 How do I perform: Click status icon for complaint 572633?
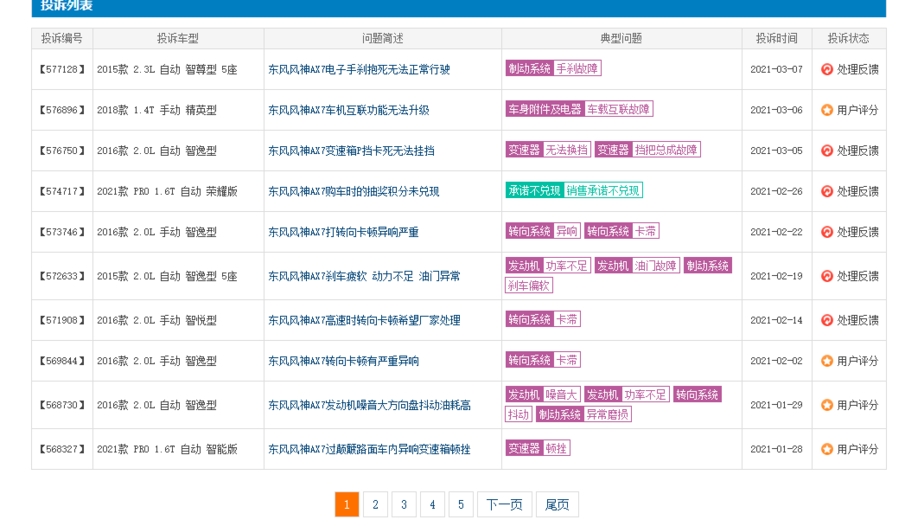(x=827, y=276)
